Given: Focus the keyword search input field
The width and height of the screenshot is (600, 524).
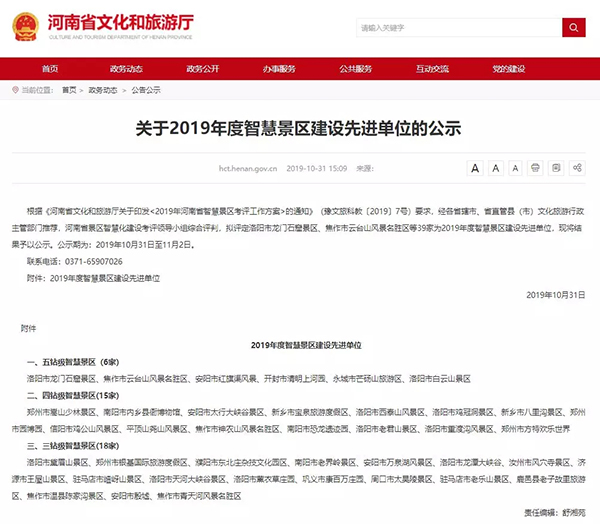Looking at the screenshot, I should pos(459,28).
